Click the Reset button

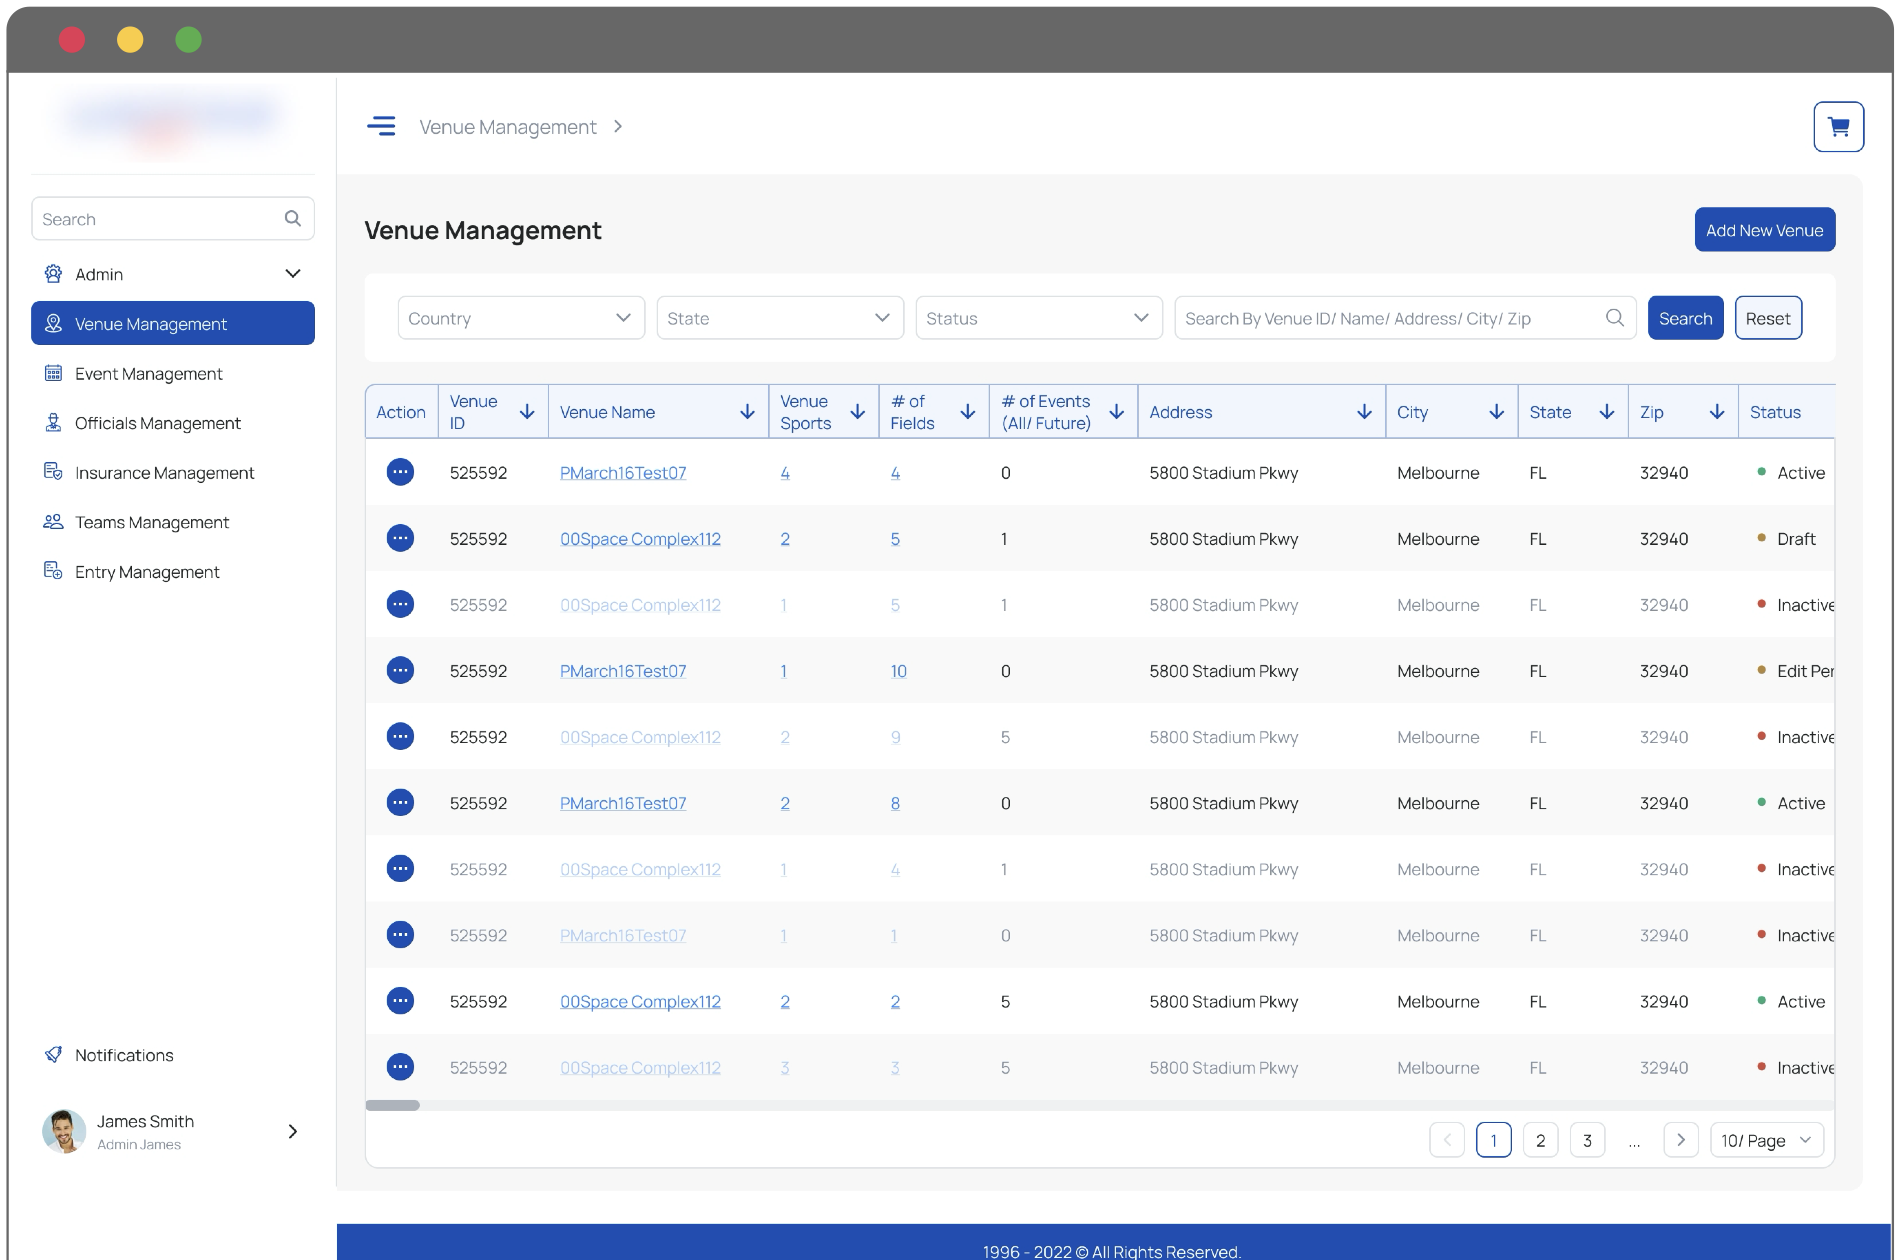1768,318
